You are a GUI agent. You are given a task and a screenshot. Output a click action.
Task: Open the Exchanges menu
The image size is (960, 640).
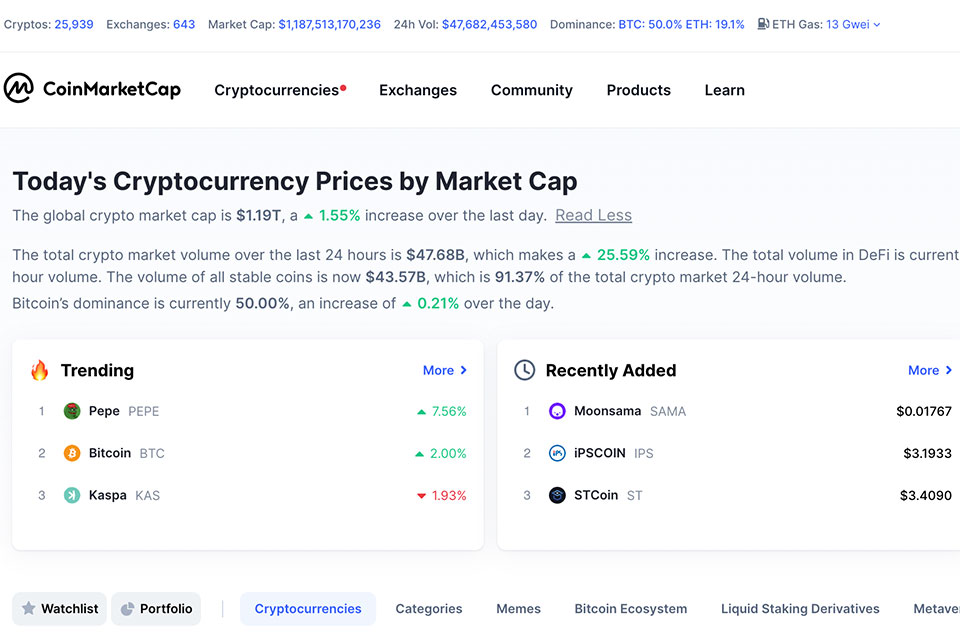tap(418, 90)
